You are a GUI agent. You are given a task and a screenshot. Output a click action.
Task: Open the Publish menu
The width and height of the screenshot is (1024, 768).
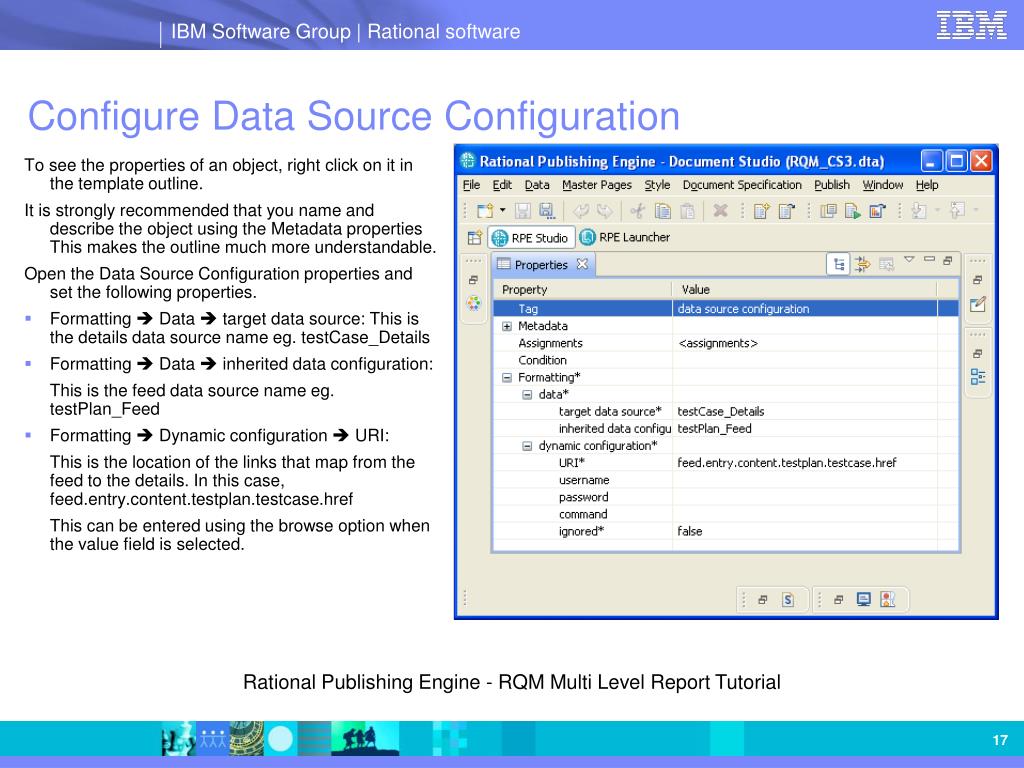pos(832,185)
